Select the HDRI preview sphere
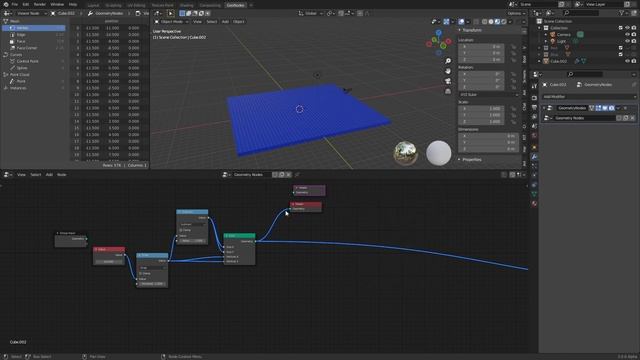This screenshot has width=640, height=360. [x=405, y=153]
